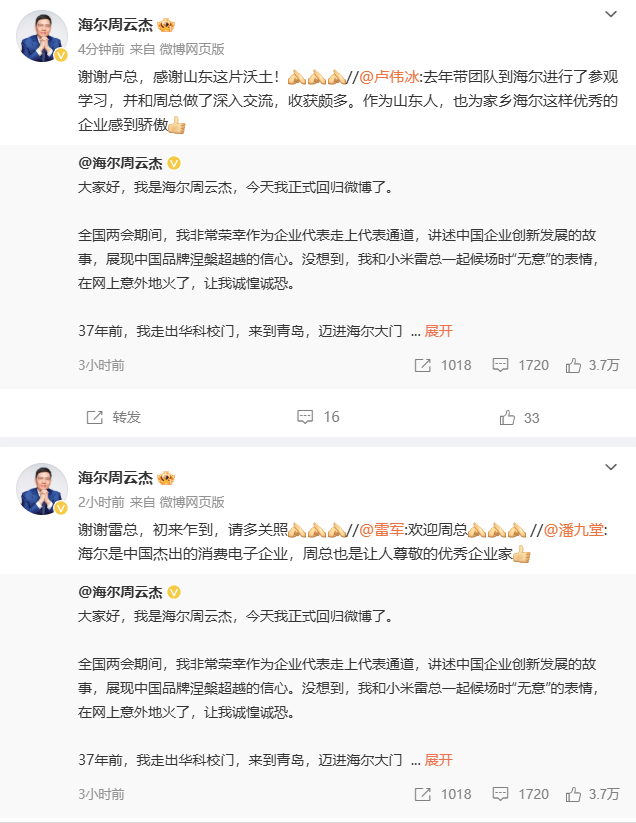
Task: Click thumbs-up icon in first quoted post
Action: (573, 365)
